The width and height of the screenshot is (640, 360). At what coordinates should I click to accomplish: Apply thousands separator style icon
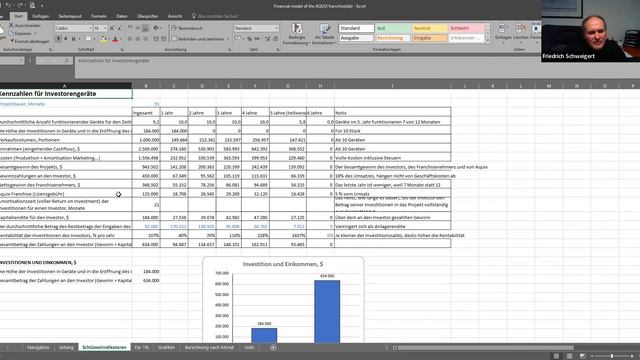point(257,39)
